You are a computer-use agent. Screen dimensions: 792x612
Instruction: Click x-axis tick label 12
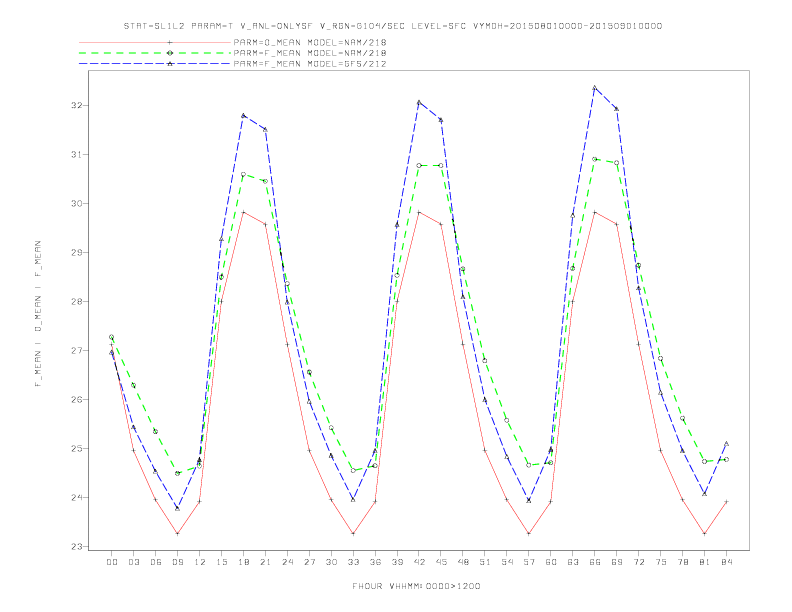coord(200,562)
